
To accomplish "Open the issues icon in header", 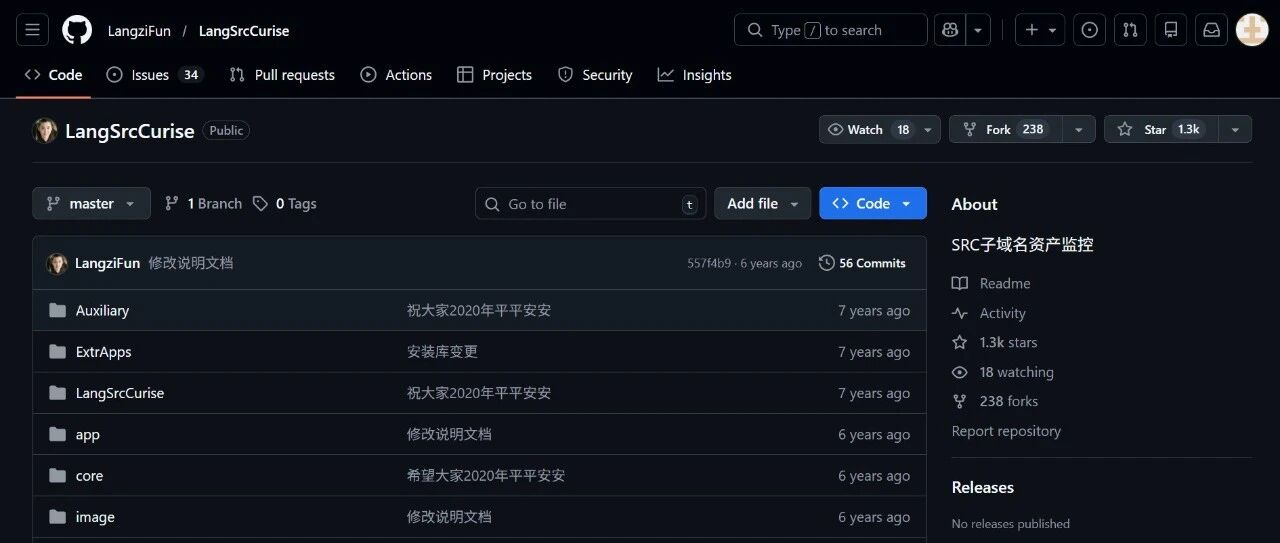I will pos(1090,30).
